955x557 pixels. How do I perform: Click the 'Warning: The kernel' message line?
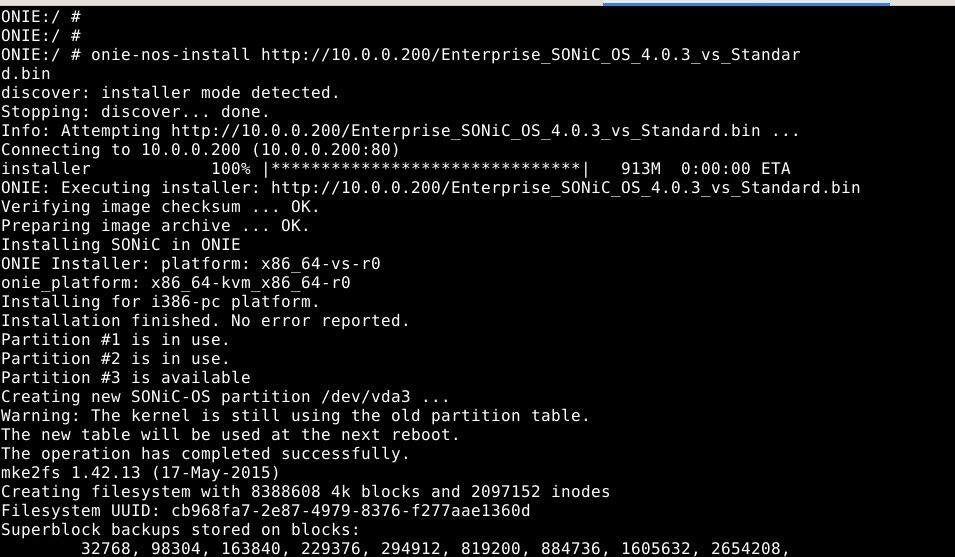(x=295, y=416)
